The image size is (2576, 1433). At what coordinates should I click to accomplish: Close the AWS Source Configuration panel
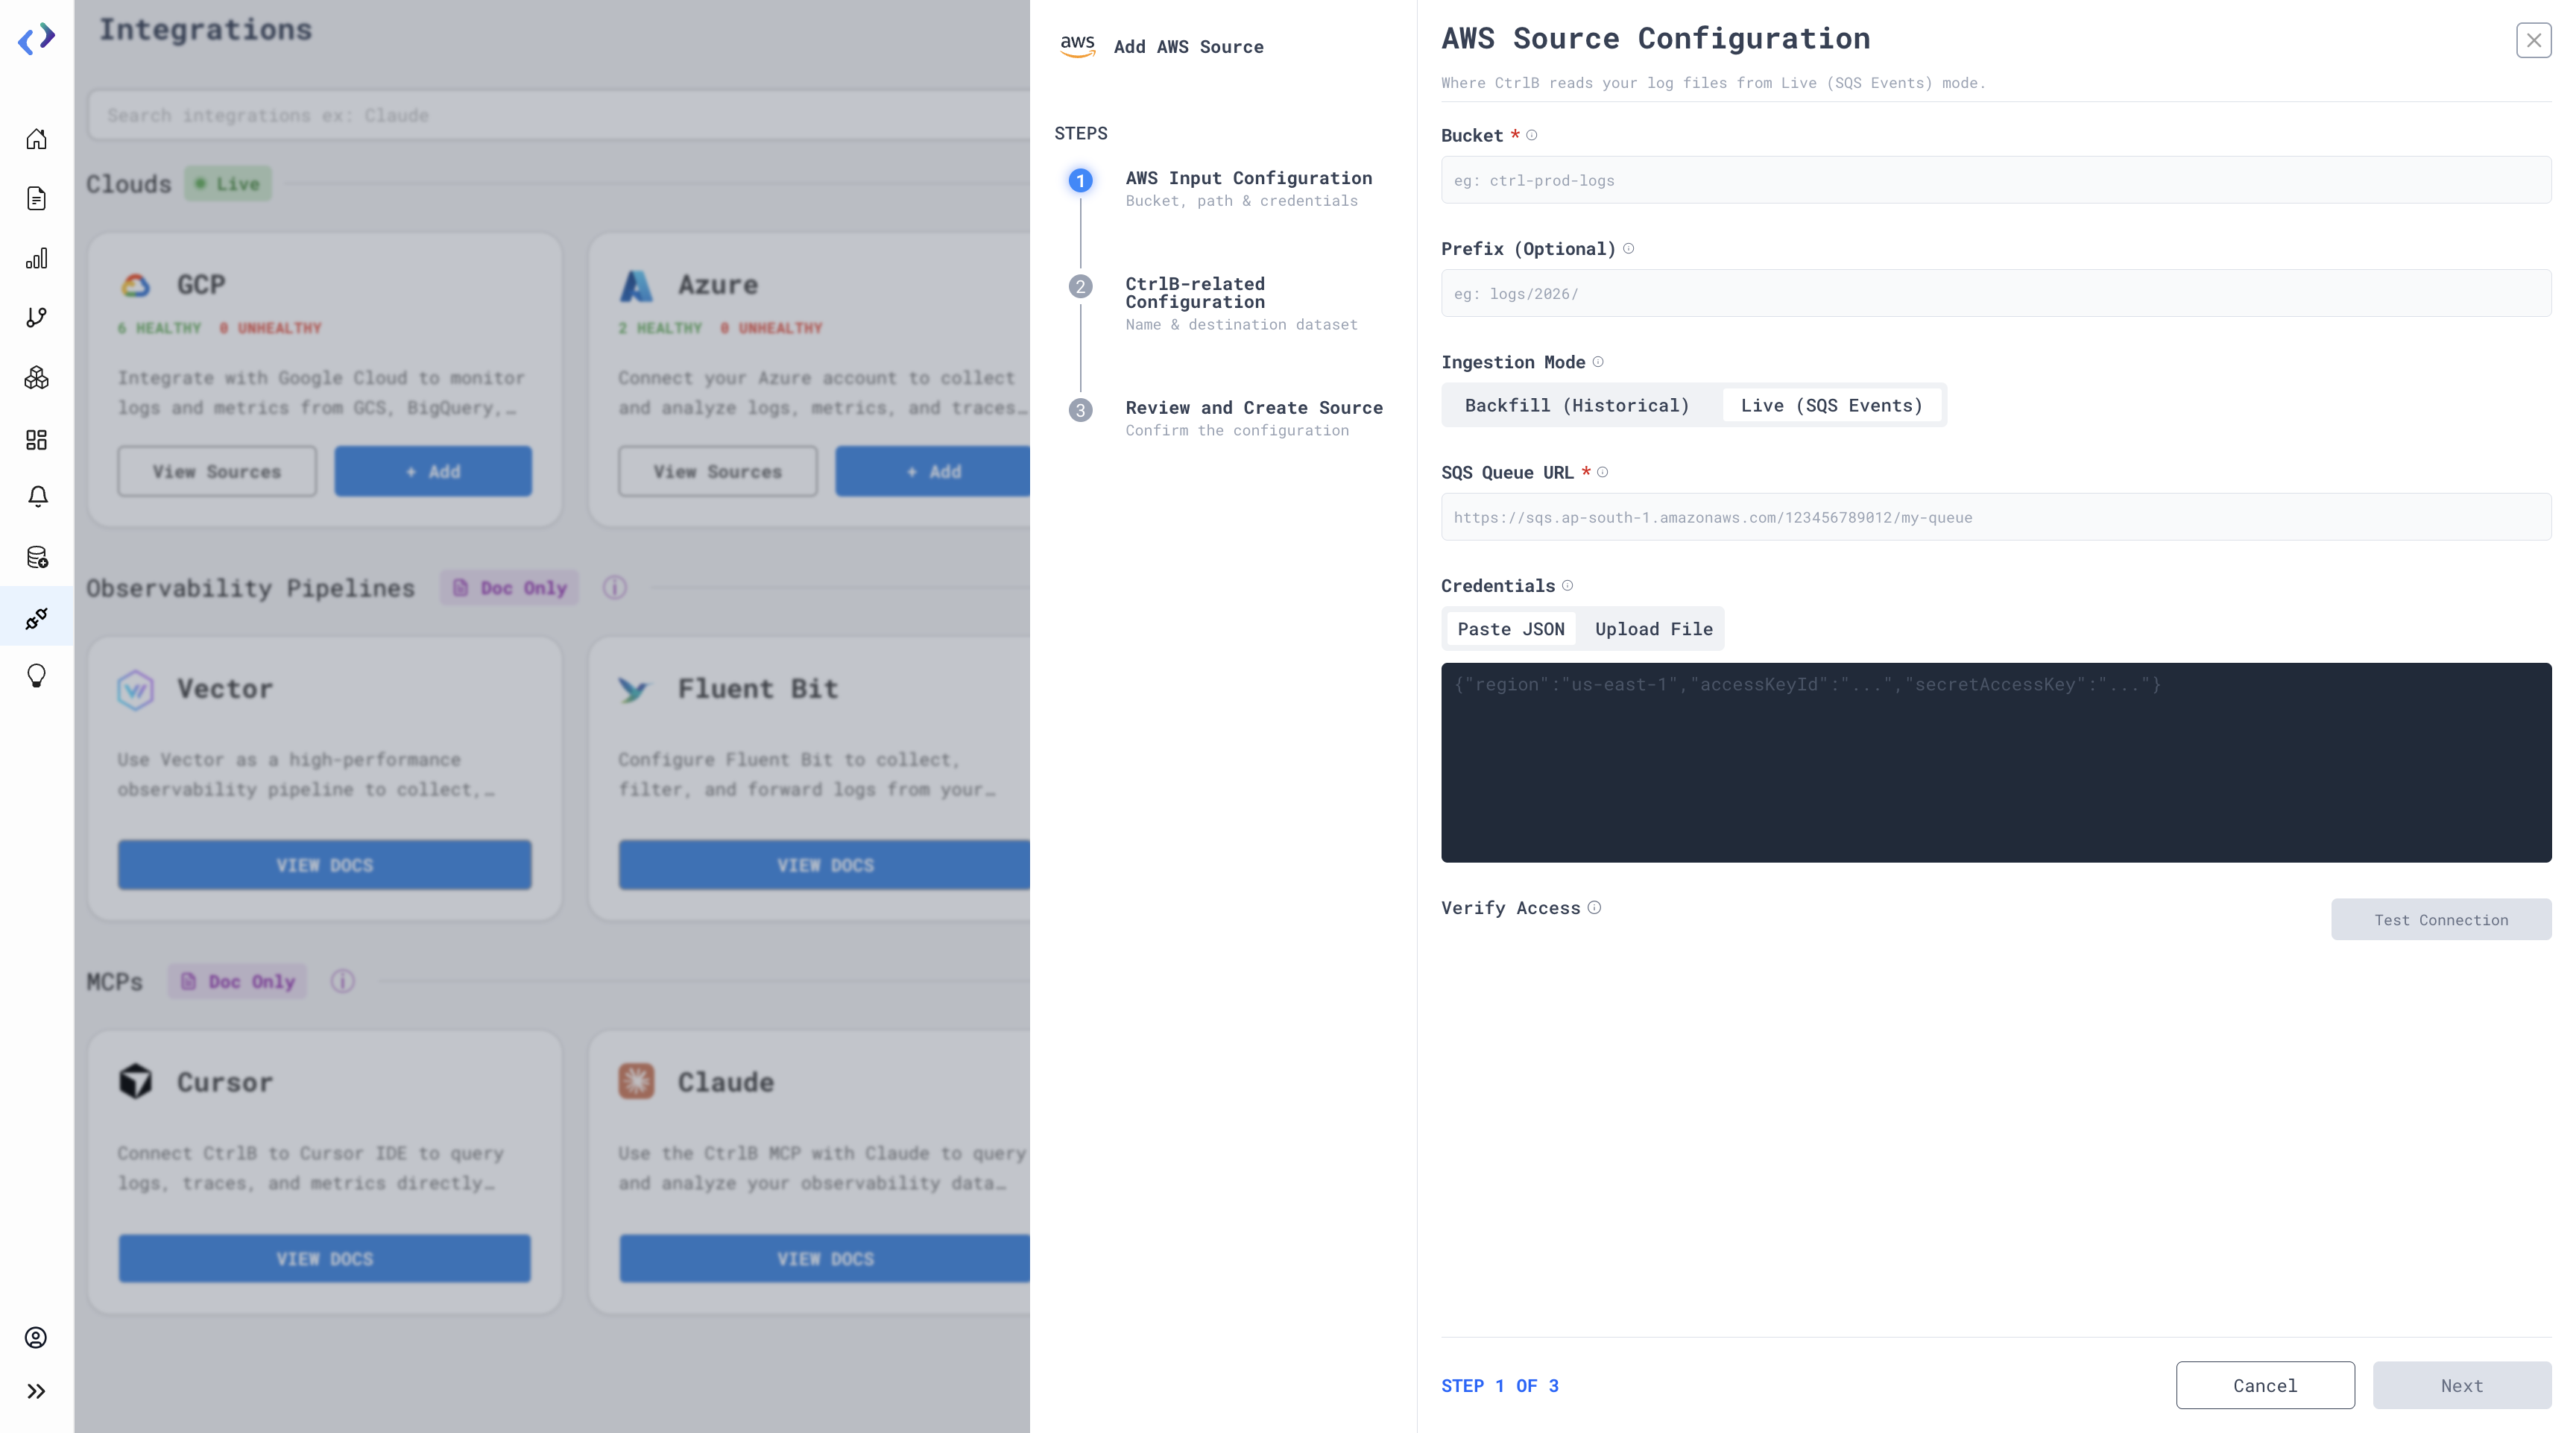tap(2533, 40)
